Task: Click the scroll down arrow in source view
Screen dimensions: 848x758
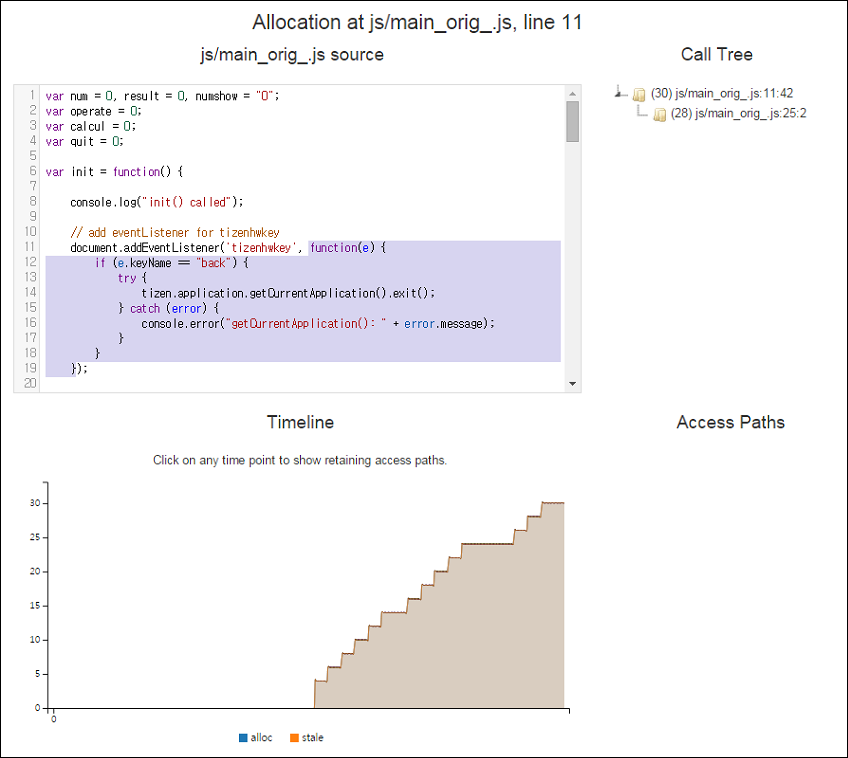Action: click(x=572, y=383)
